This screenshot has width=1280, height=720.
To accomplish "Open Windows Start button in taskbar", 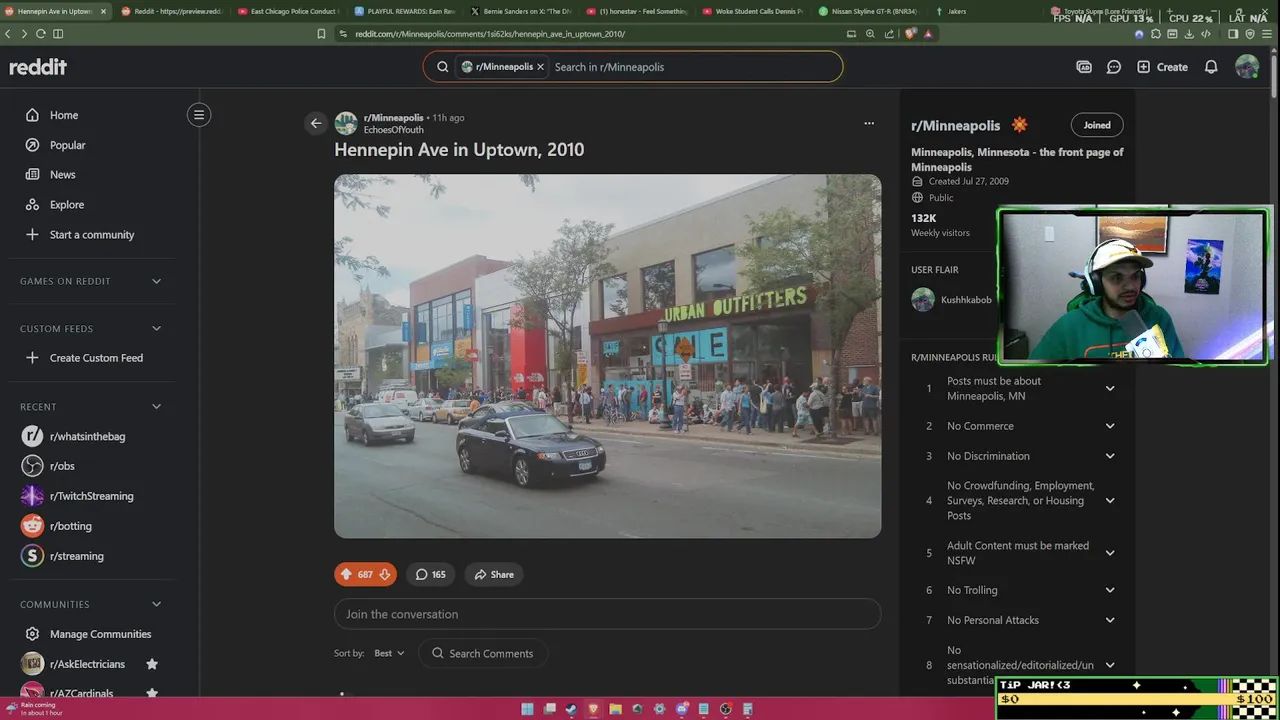I will [527, 709].
